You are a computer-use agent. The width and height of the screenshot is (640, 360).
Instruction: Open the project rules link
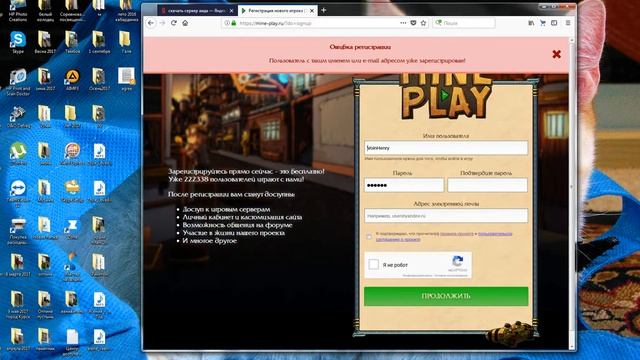[457, 234]
